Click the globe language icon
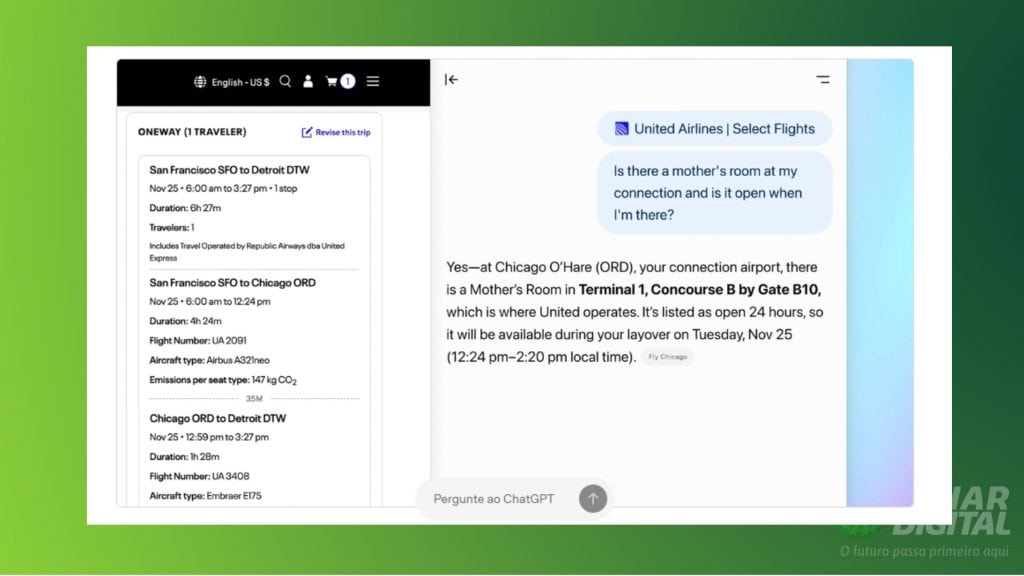 tap(200, 82)
